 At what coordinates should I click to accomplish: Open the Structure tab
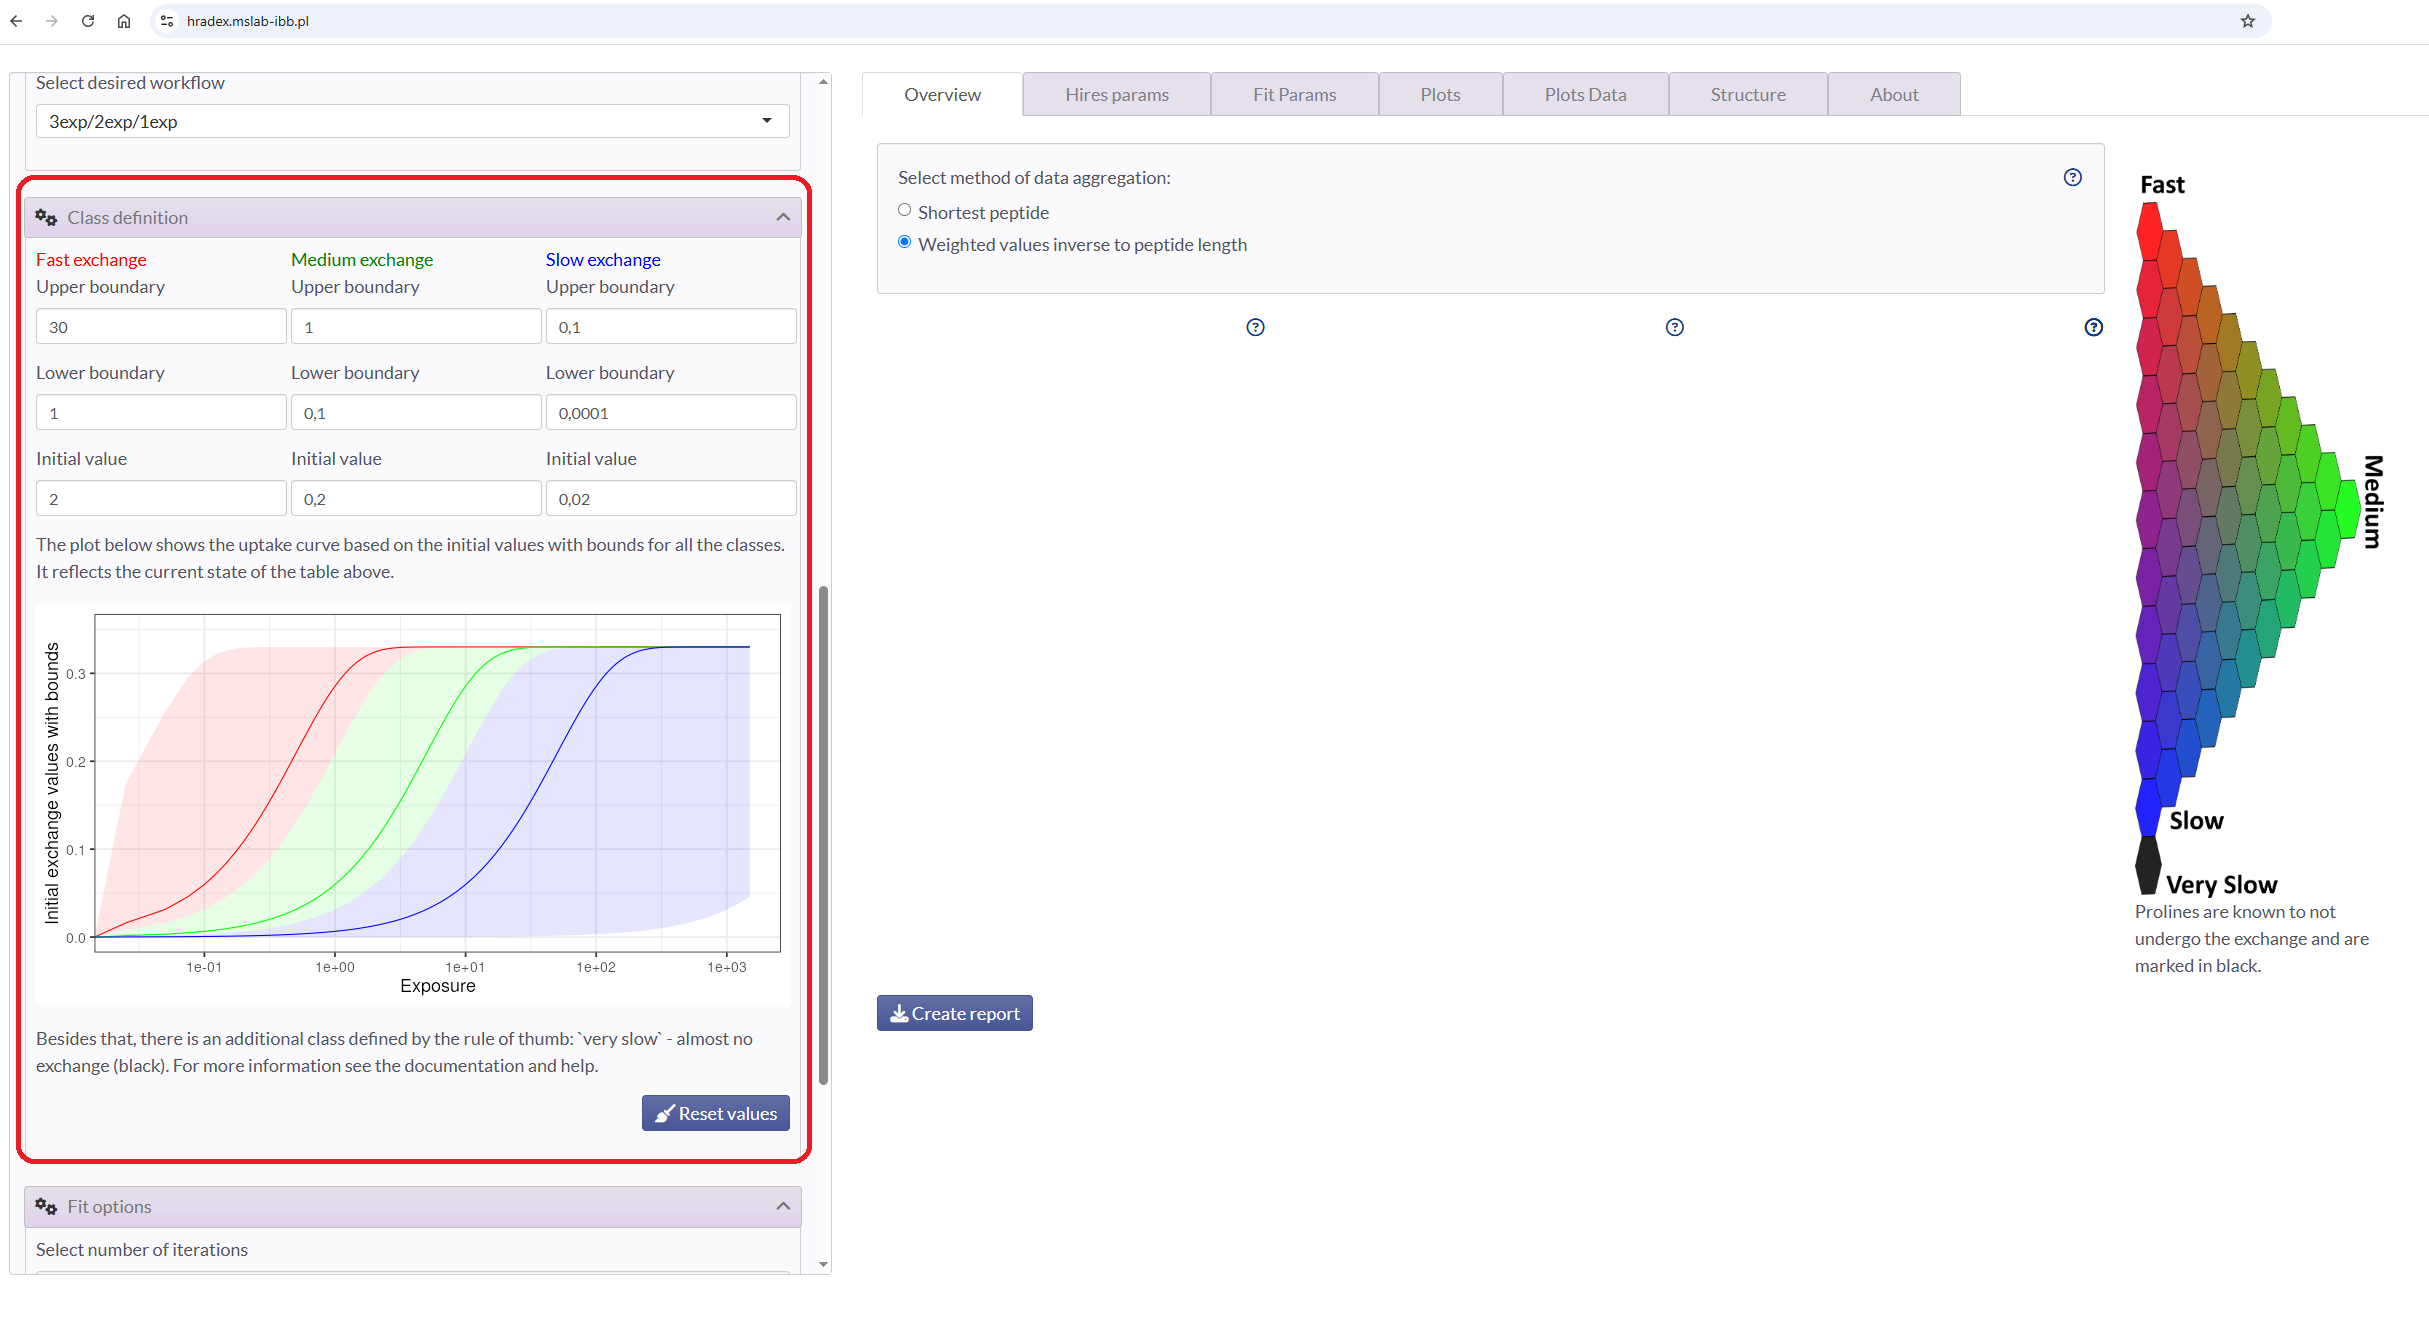1748,94
